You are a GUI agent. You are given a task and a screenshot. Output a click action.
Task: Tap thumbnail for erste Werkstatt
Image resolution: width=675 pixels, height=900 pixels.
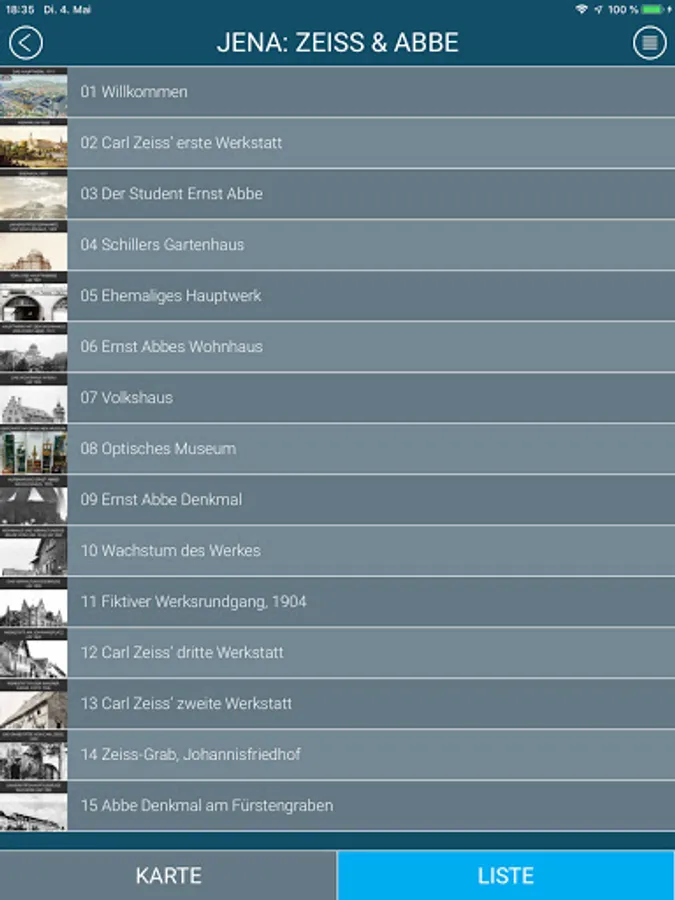(33, 143)
